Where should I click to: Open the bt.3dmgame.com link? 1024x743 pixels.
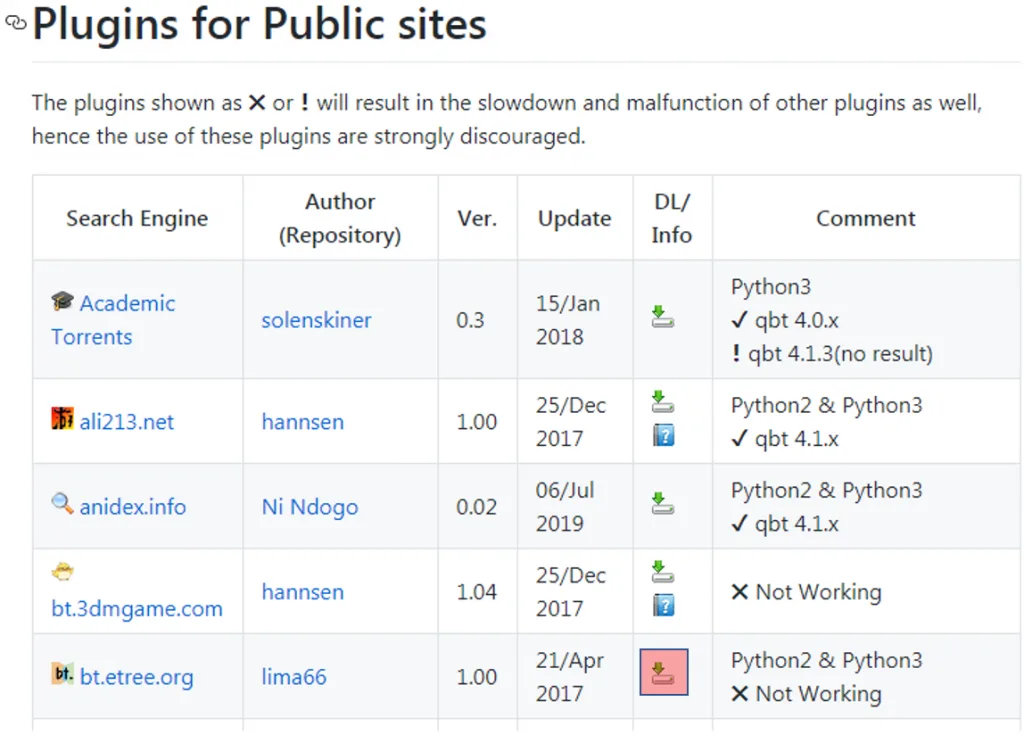pyautogui.click(x=136, y=609)
